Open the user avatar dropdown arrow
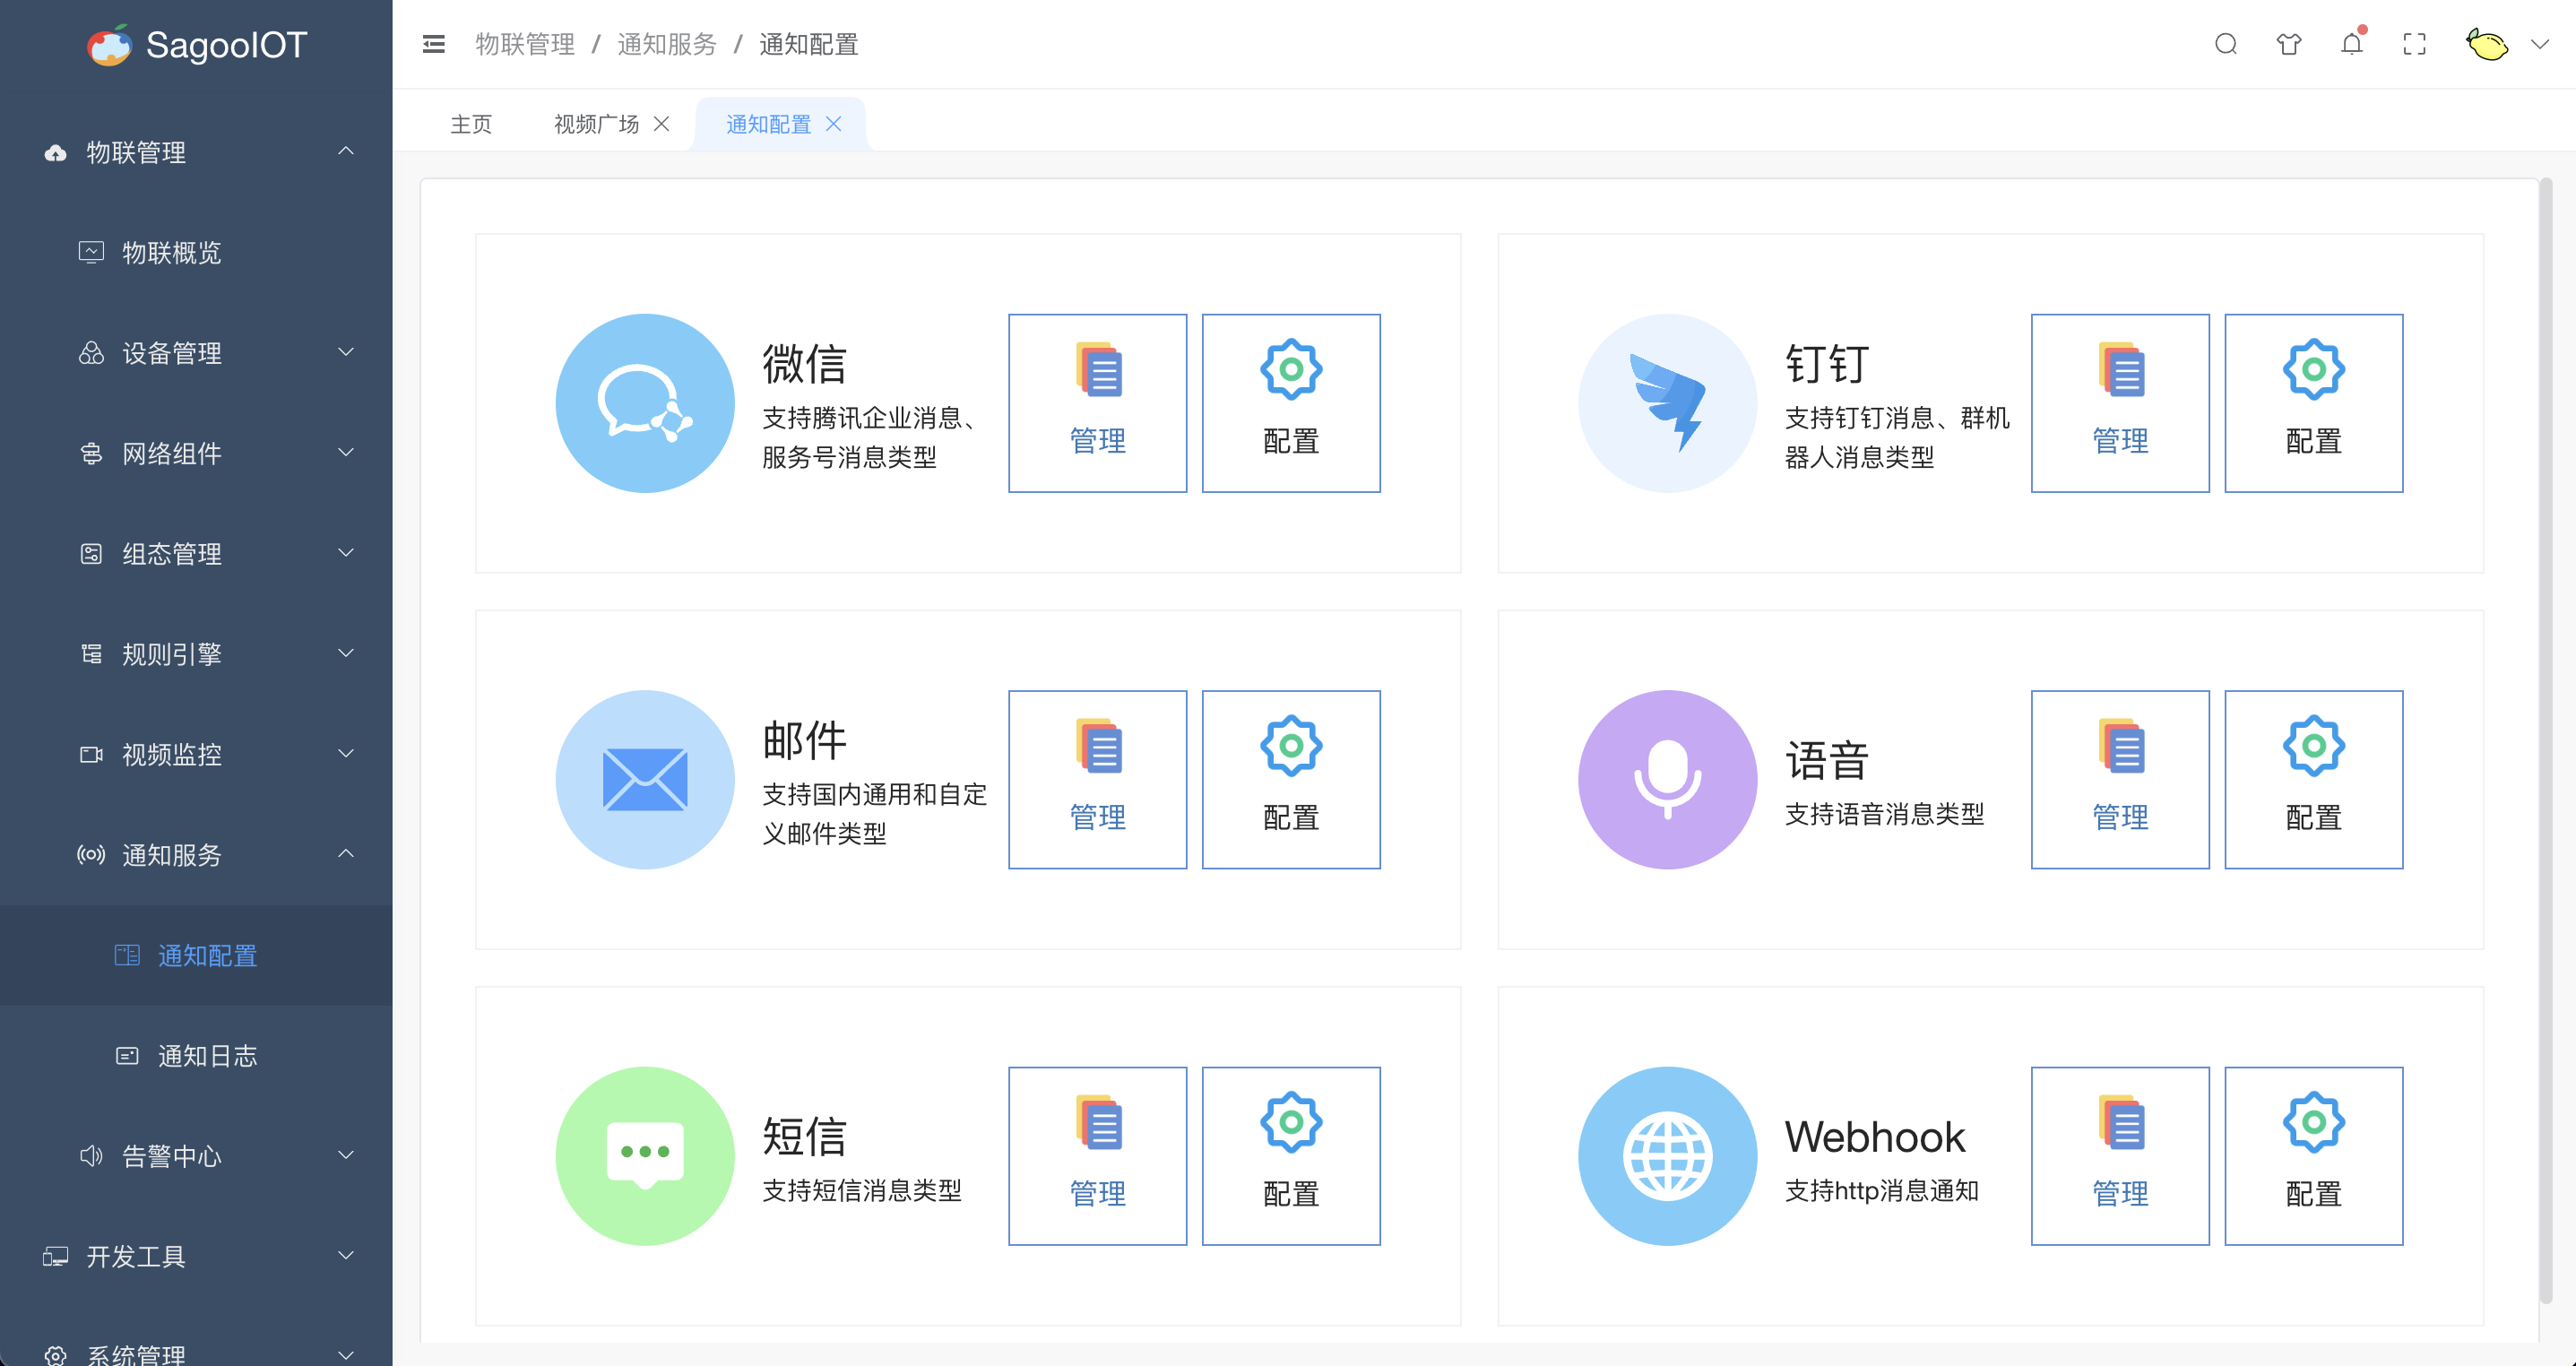The image size is (2576, 1366). coord(2539,44)
